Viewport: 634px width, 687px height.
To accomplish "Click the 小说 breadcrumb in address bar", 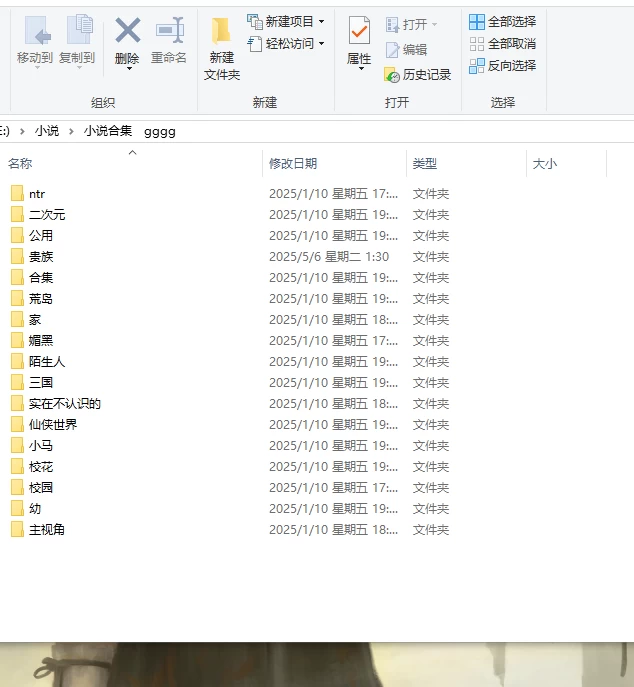I will (x=47, y=131).
